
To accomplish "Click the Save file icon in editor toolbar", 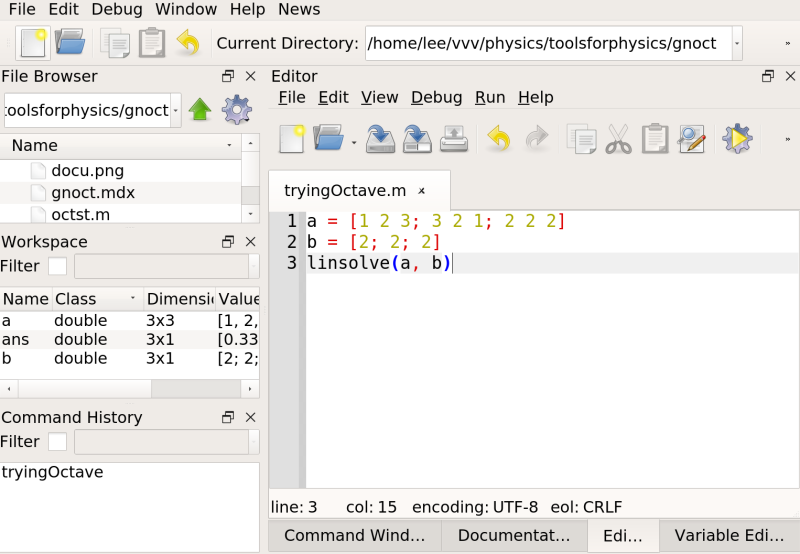I will [x=380, y=138].
